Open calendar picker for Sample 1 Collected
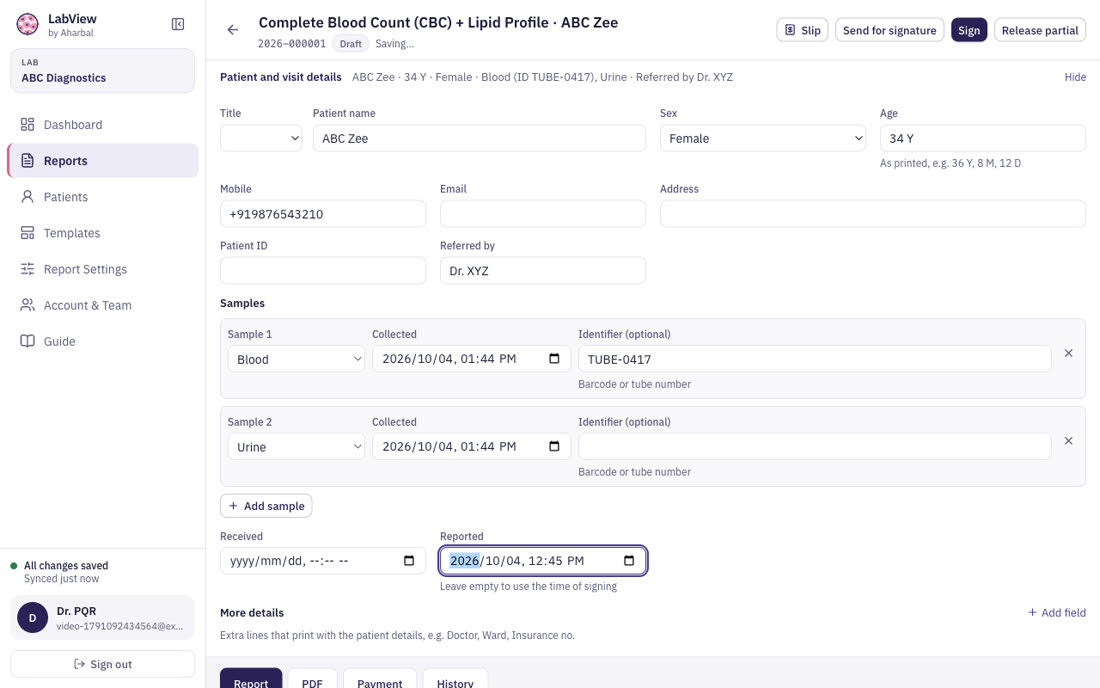The width and height of the screenshot is (1100, 688). point(554,358)
